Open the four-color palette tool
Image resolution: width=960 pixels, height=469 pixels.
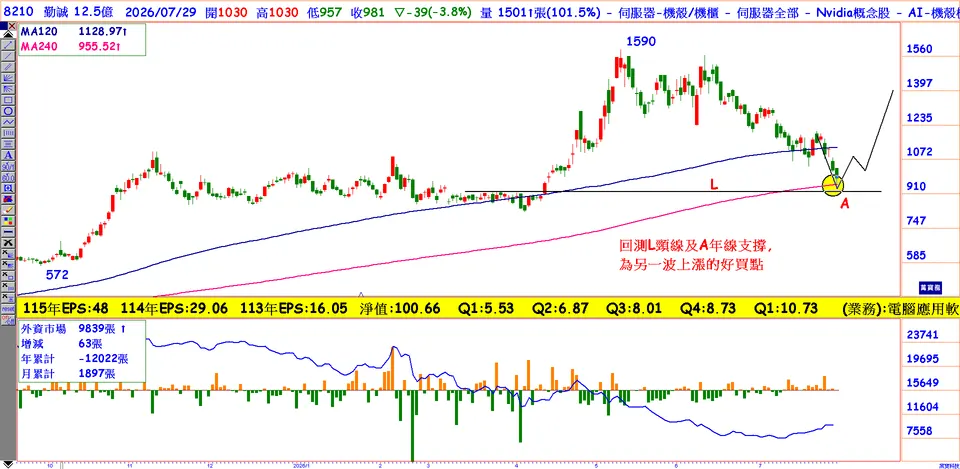[8, 221]
